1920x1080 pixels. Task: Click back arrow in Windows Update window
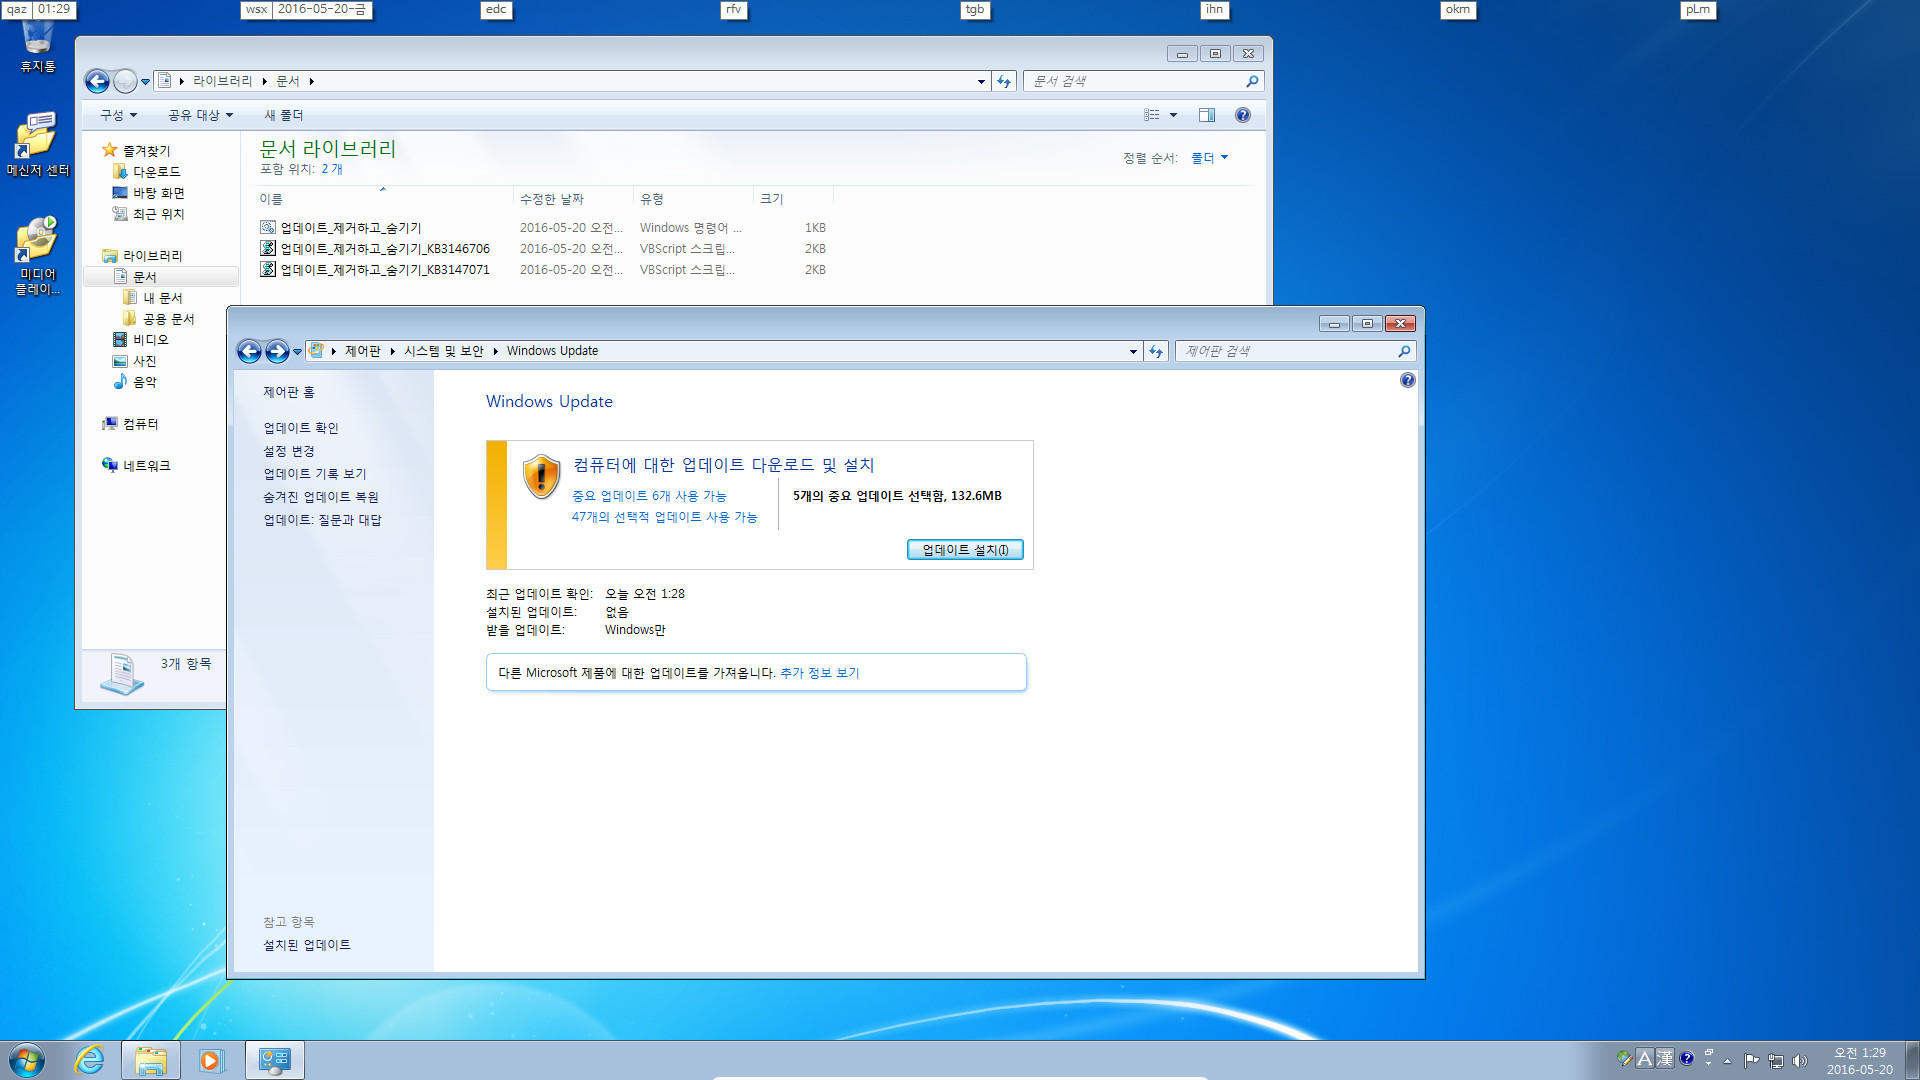point(249,351)
